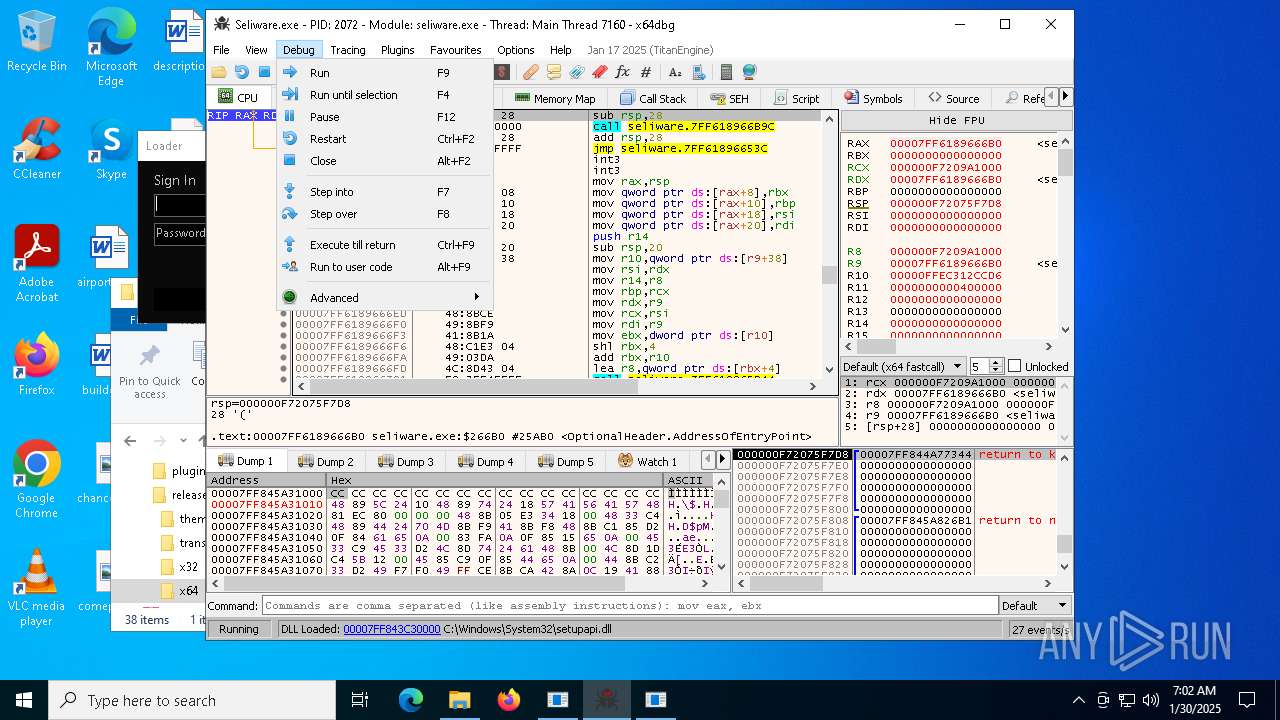
Task: Switch to the Memory Map tab
Action: [555, 98]
